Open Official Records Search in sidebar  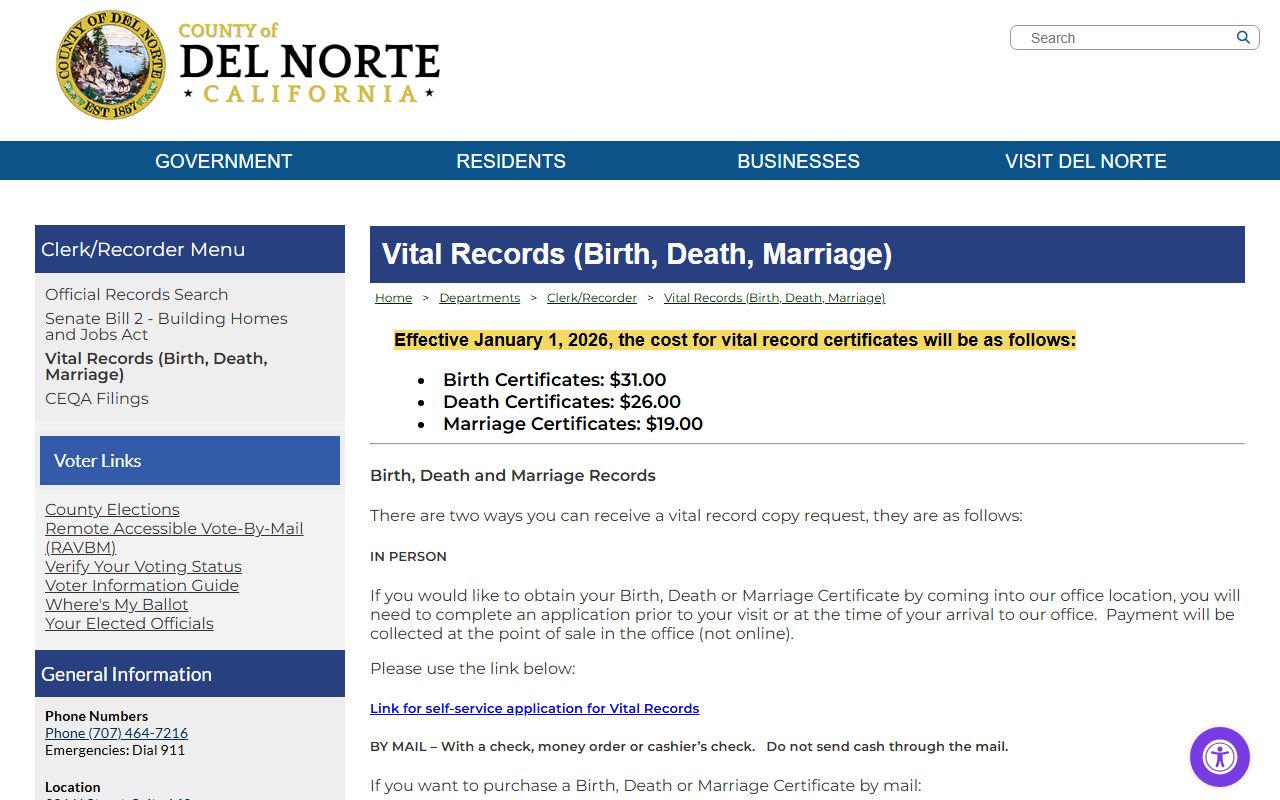136,294
